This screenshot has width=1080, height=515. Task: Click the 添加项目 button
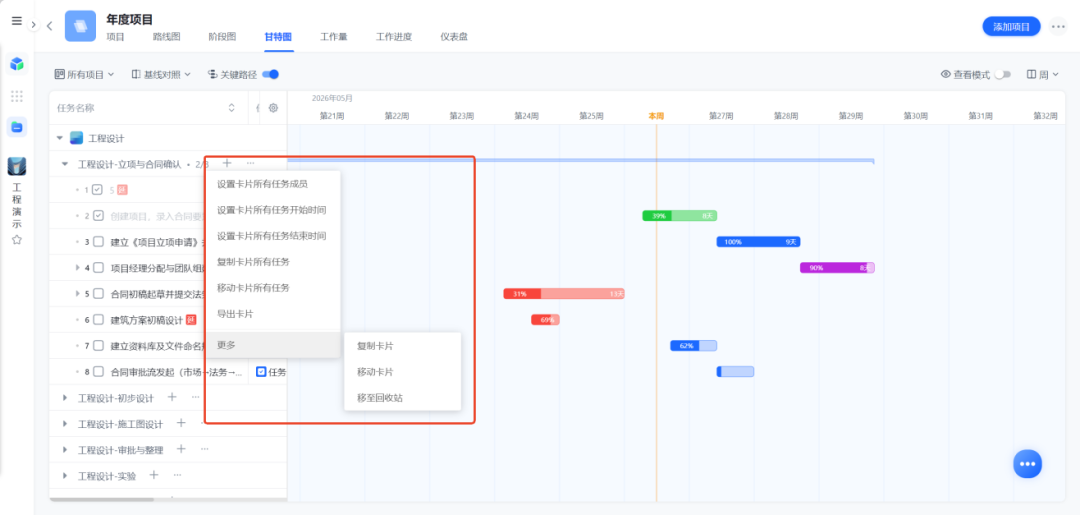click(x=1011, y=27)
